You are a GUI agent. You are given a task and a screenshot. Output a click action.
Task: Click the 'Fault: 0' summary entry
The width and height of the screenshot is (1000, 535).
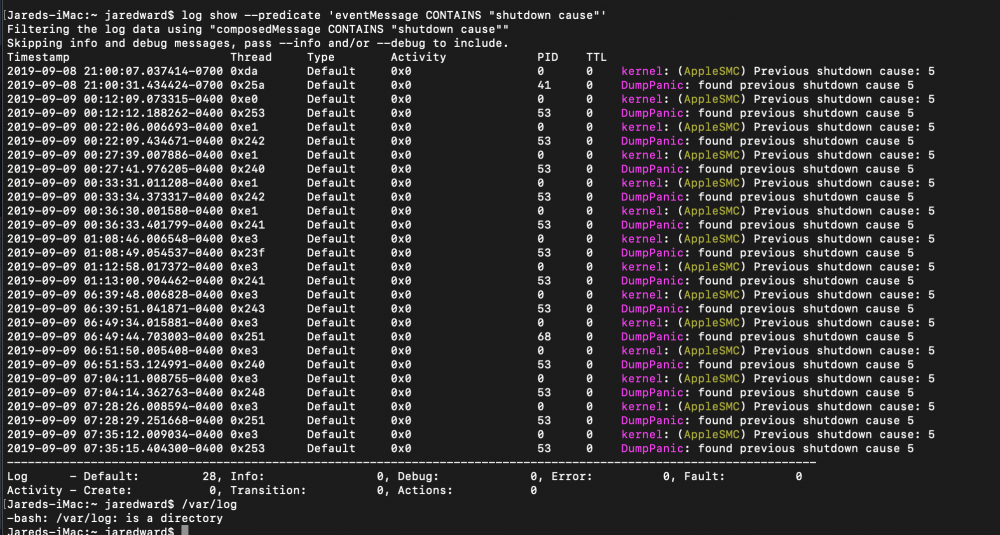point(743,476)
